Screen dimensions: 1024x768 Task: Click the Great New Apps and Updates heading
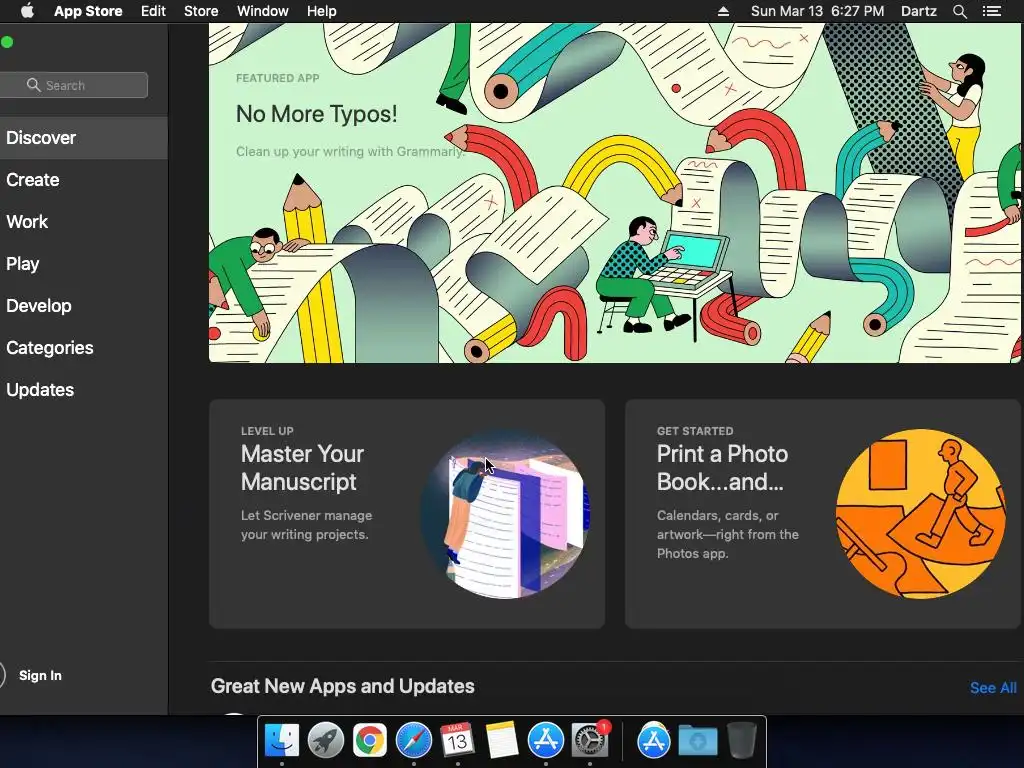(342, 686)
